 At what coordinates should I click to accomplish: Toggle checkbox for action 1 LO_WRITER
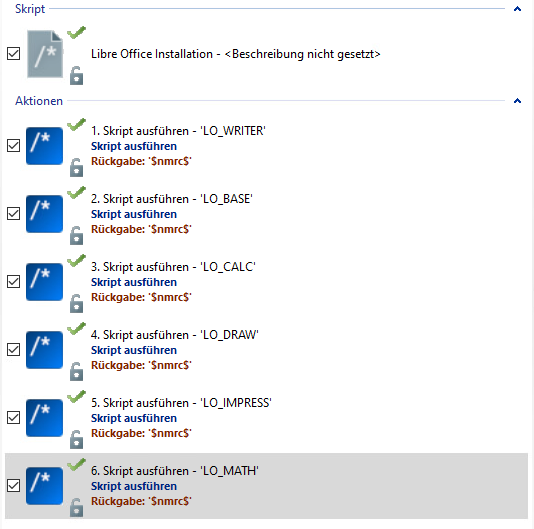[14, 145]
